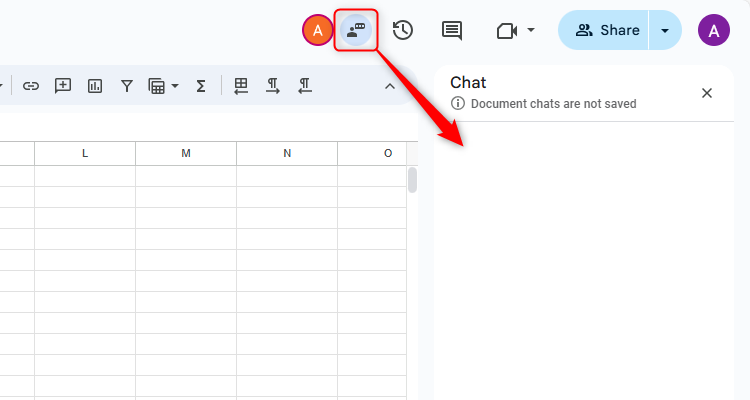Click the insert link icon
This screenshot has height=400, width=750.
(31, 86)
